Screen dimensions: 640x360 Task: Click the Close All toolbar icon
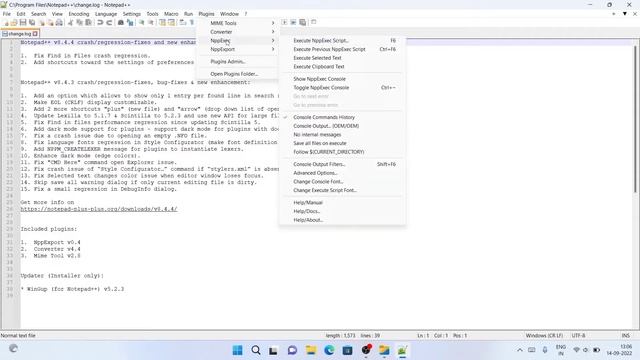click(50, 22)
